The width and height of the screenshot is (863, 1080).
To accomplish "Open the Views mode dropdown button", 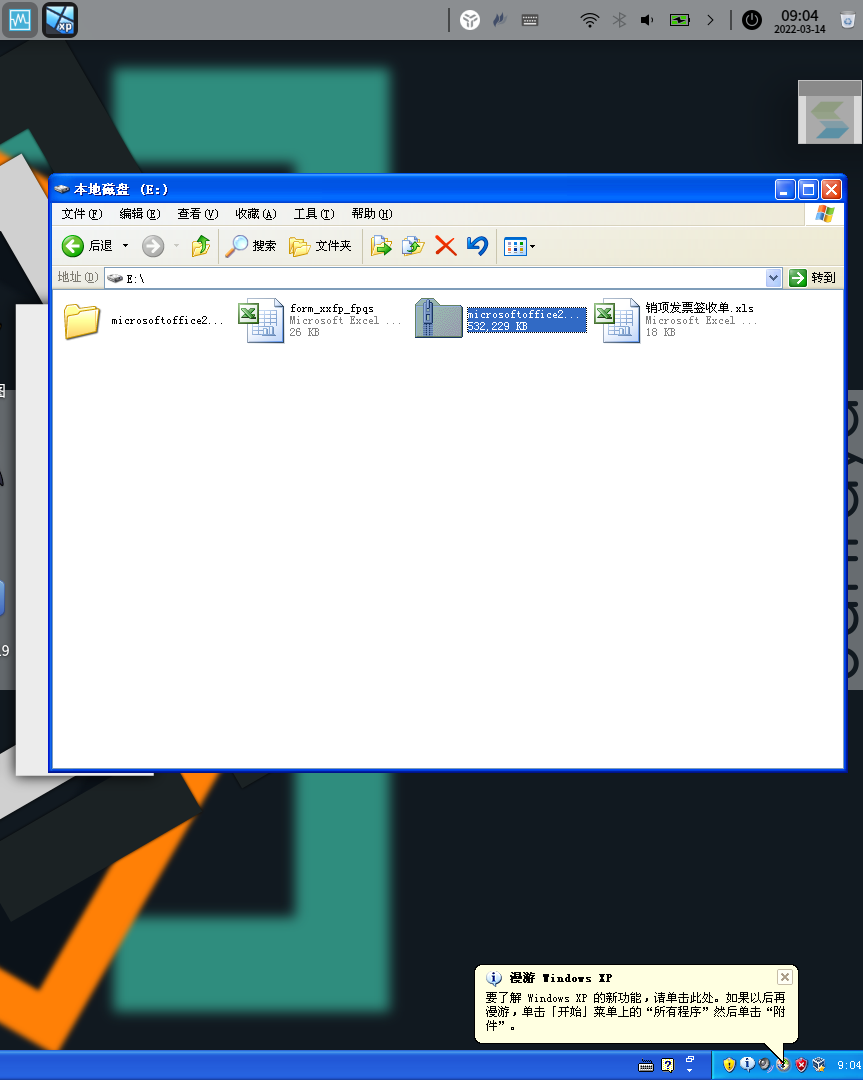I will coord(519,246).
